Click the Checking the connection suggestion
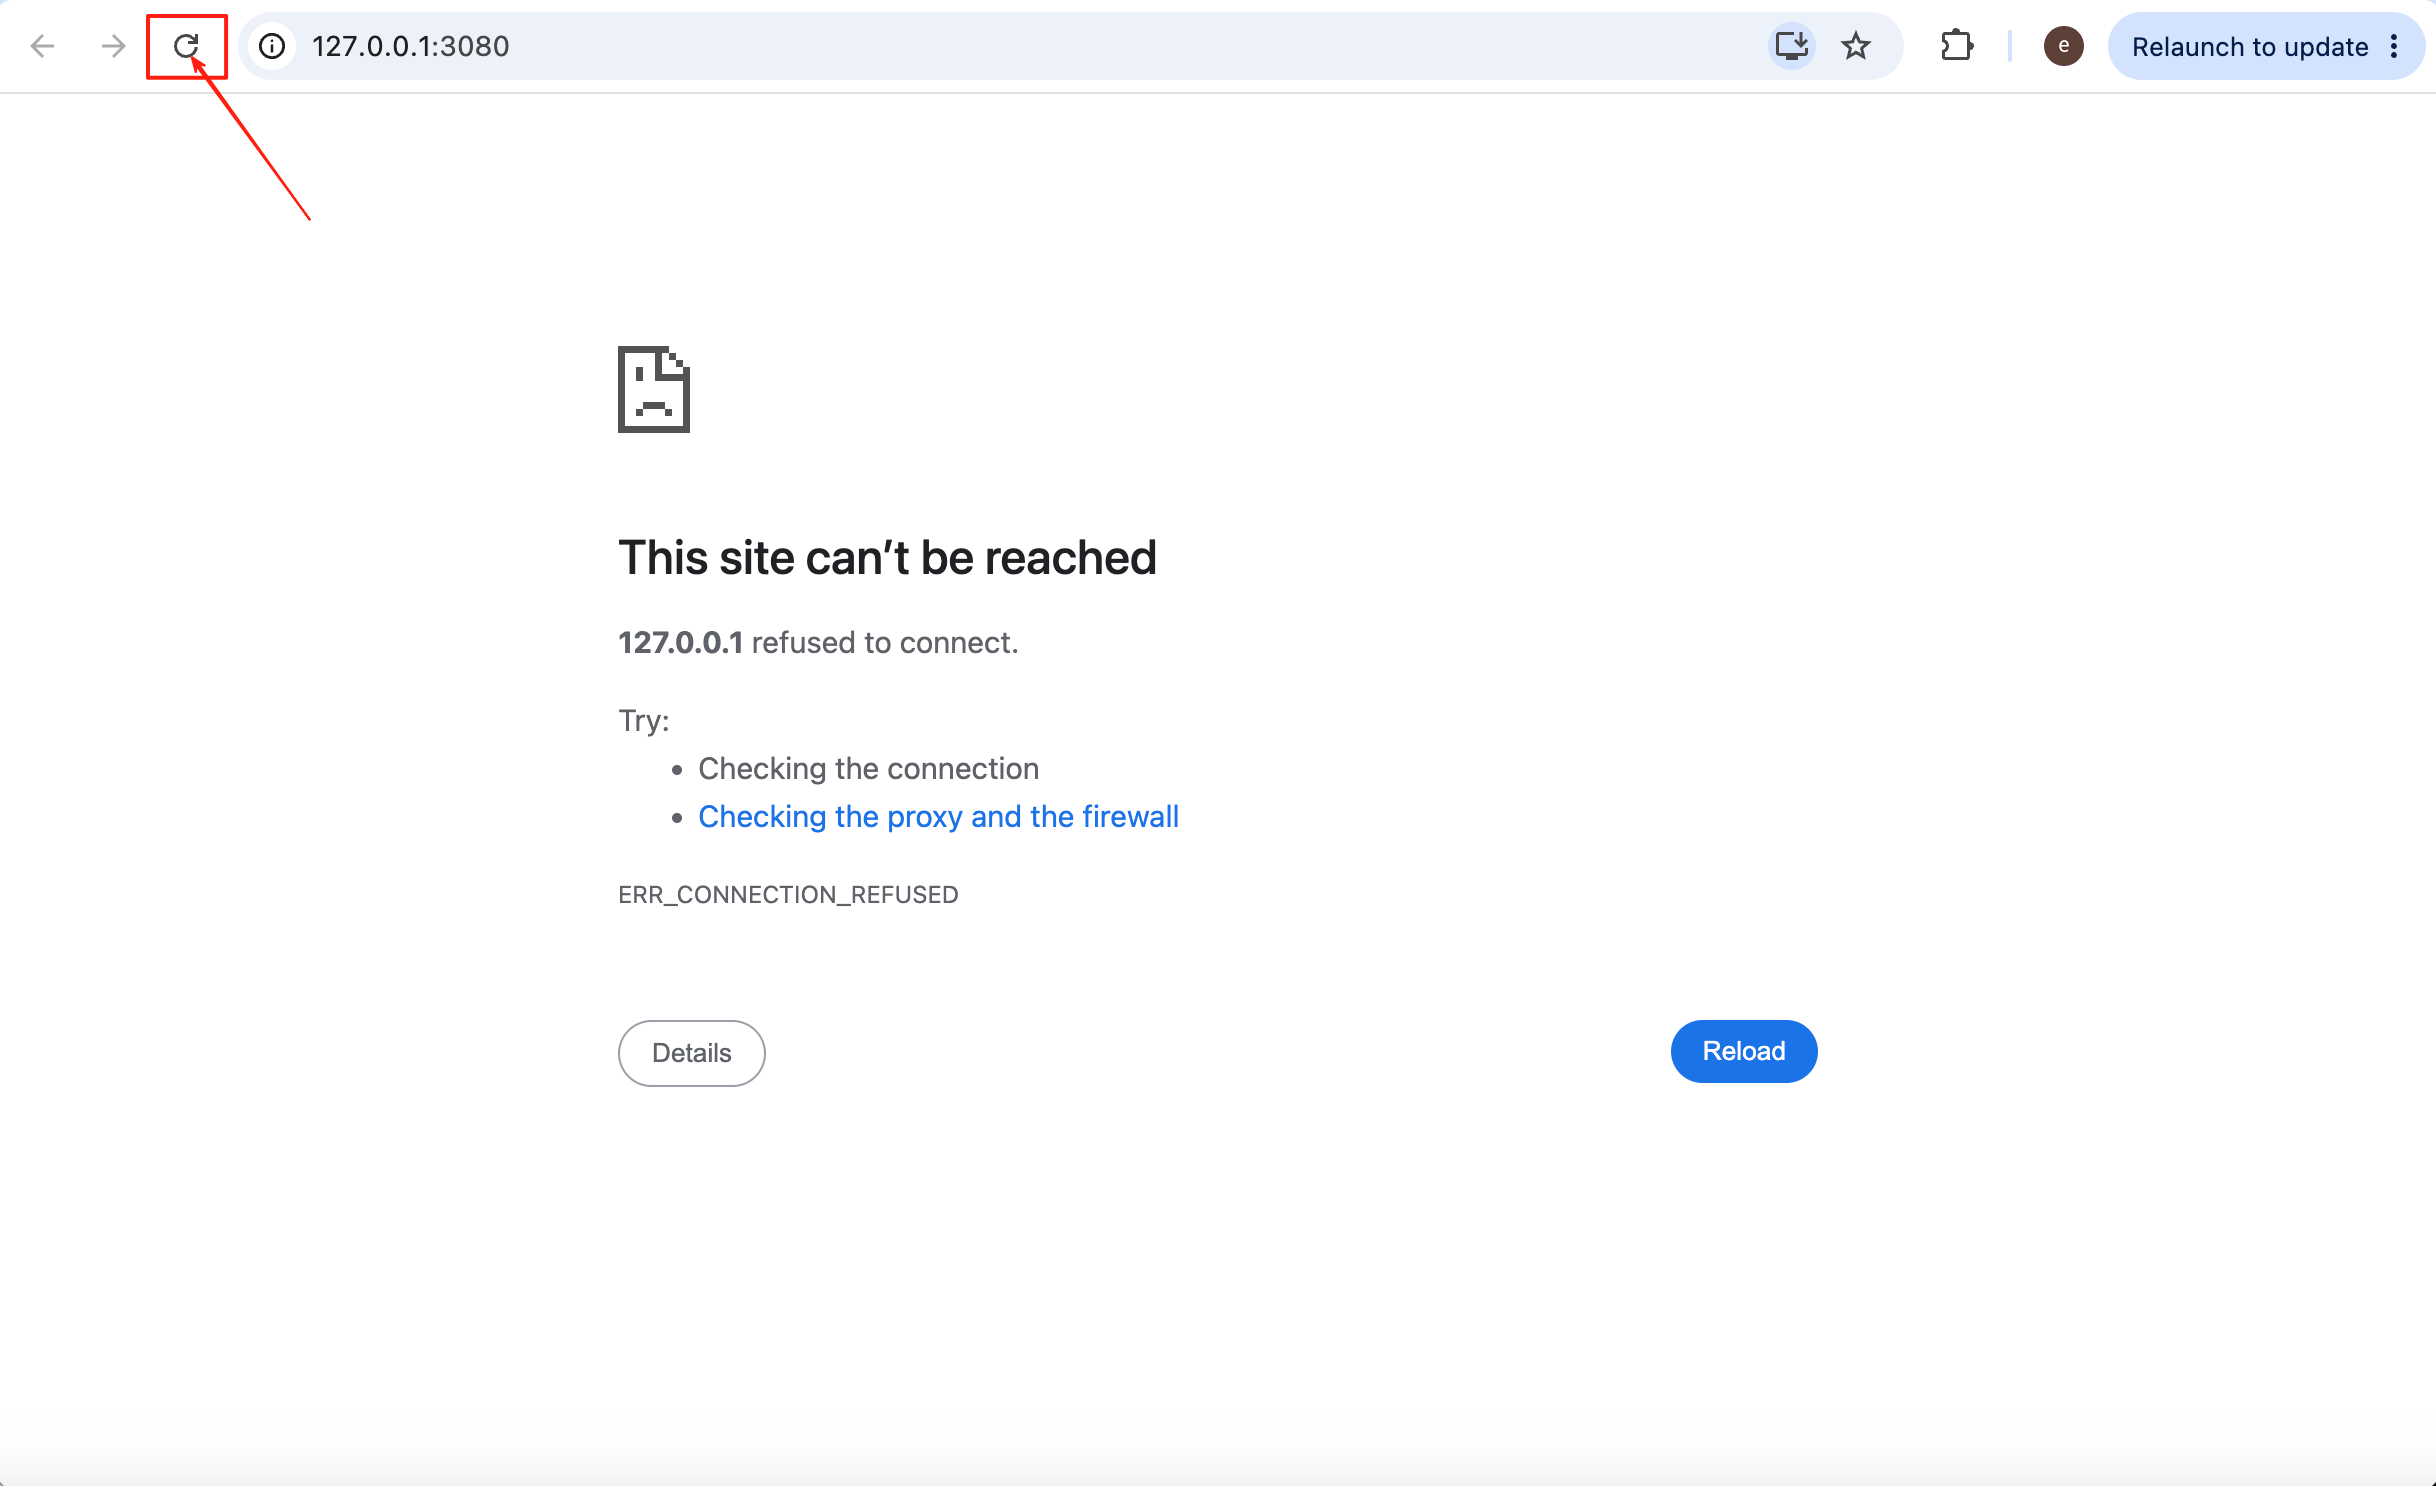The height and width of the screenshot is (1486, 2436). click(868, 768)
